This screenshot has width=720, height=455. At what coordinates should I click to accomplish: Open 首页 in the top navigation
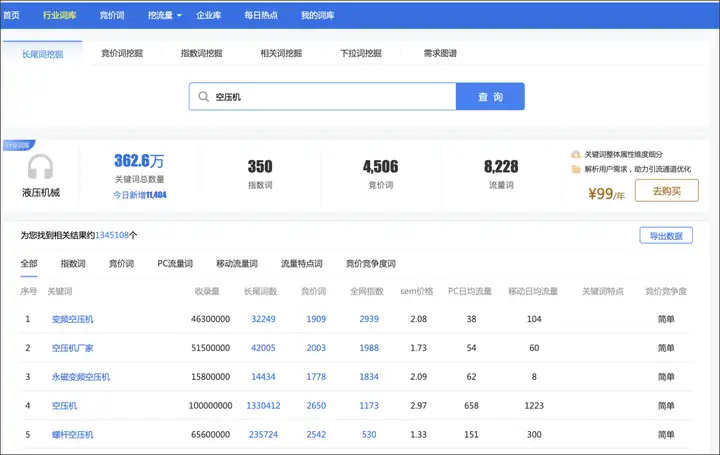pyautogui.click(x=11, y=15)
